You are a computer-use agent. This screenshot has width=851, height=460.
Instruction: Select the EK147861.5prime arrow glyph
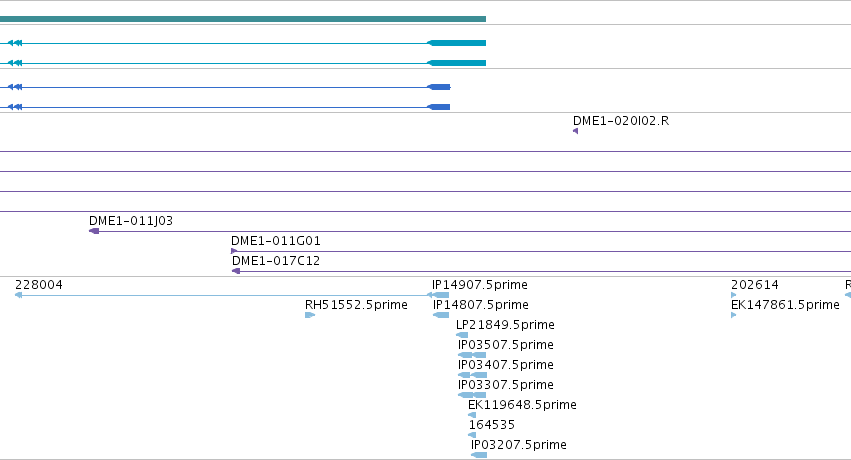[734, 315]
